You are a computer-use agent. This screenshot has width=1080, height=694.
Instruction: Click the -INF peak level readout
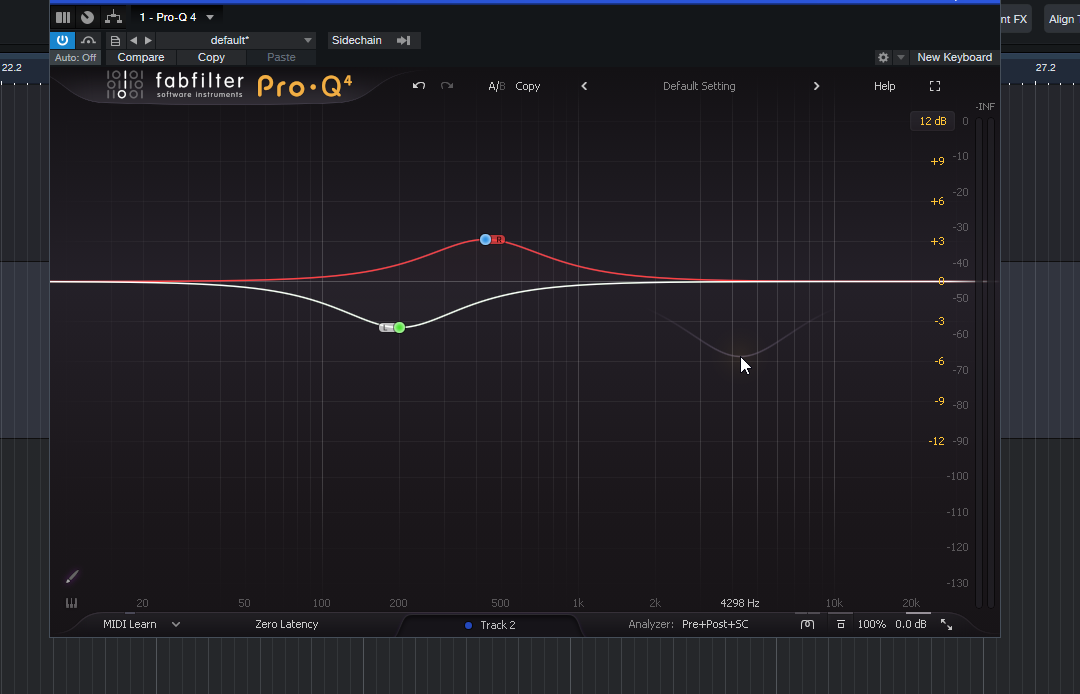tap(985, 107)
